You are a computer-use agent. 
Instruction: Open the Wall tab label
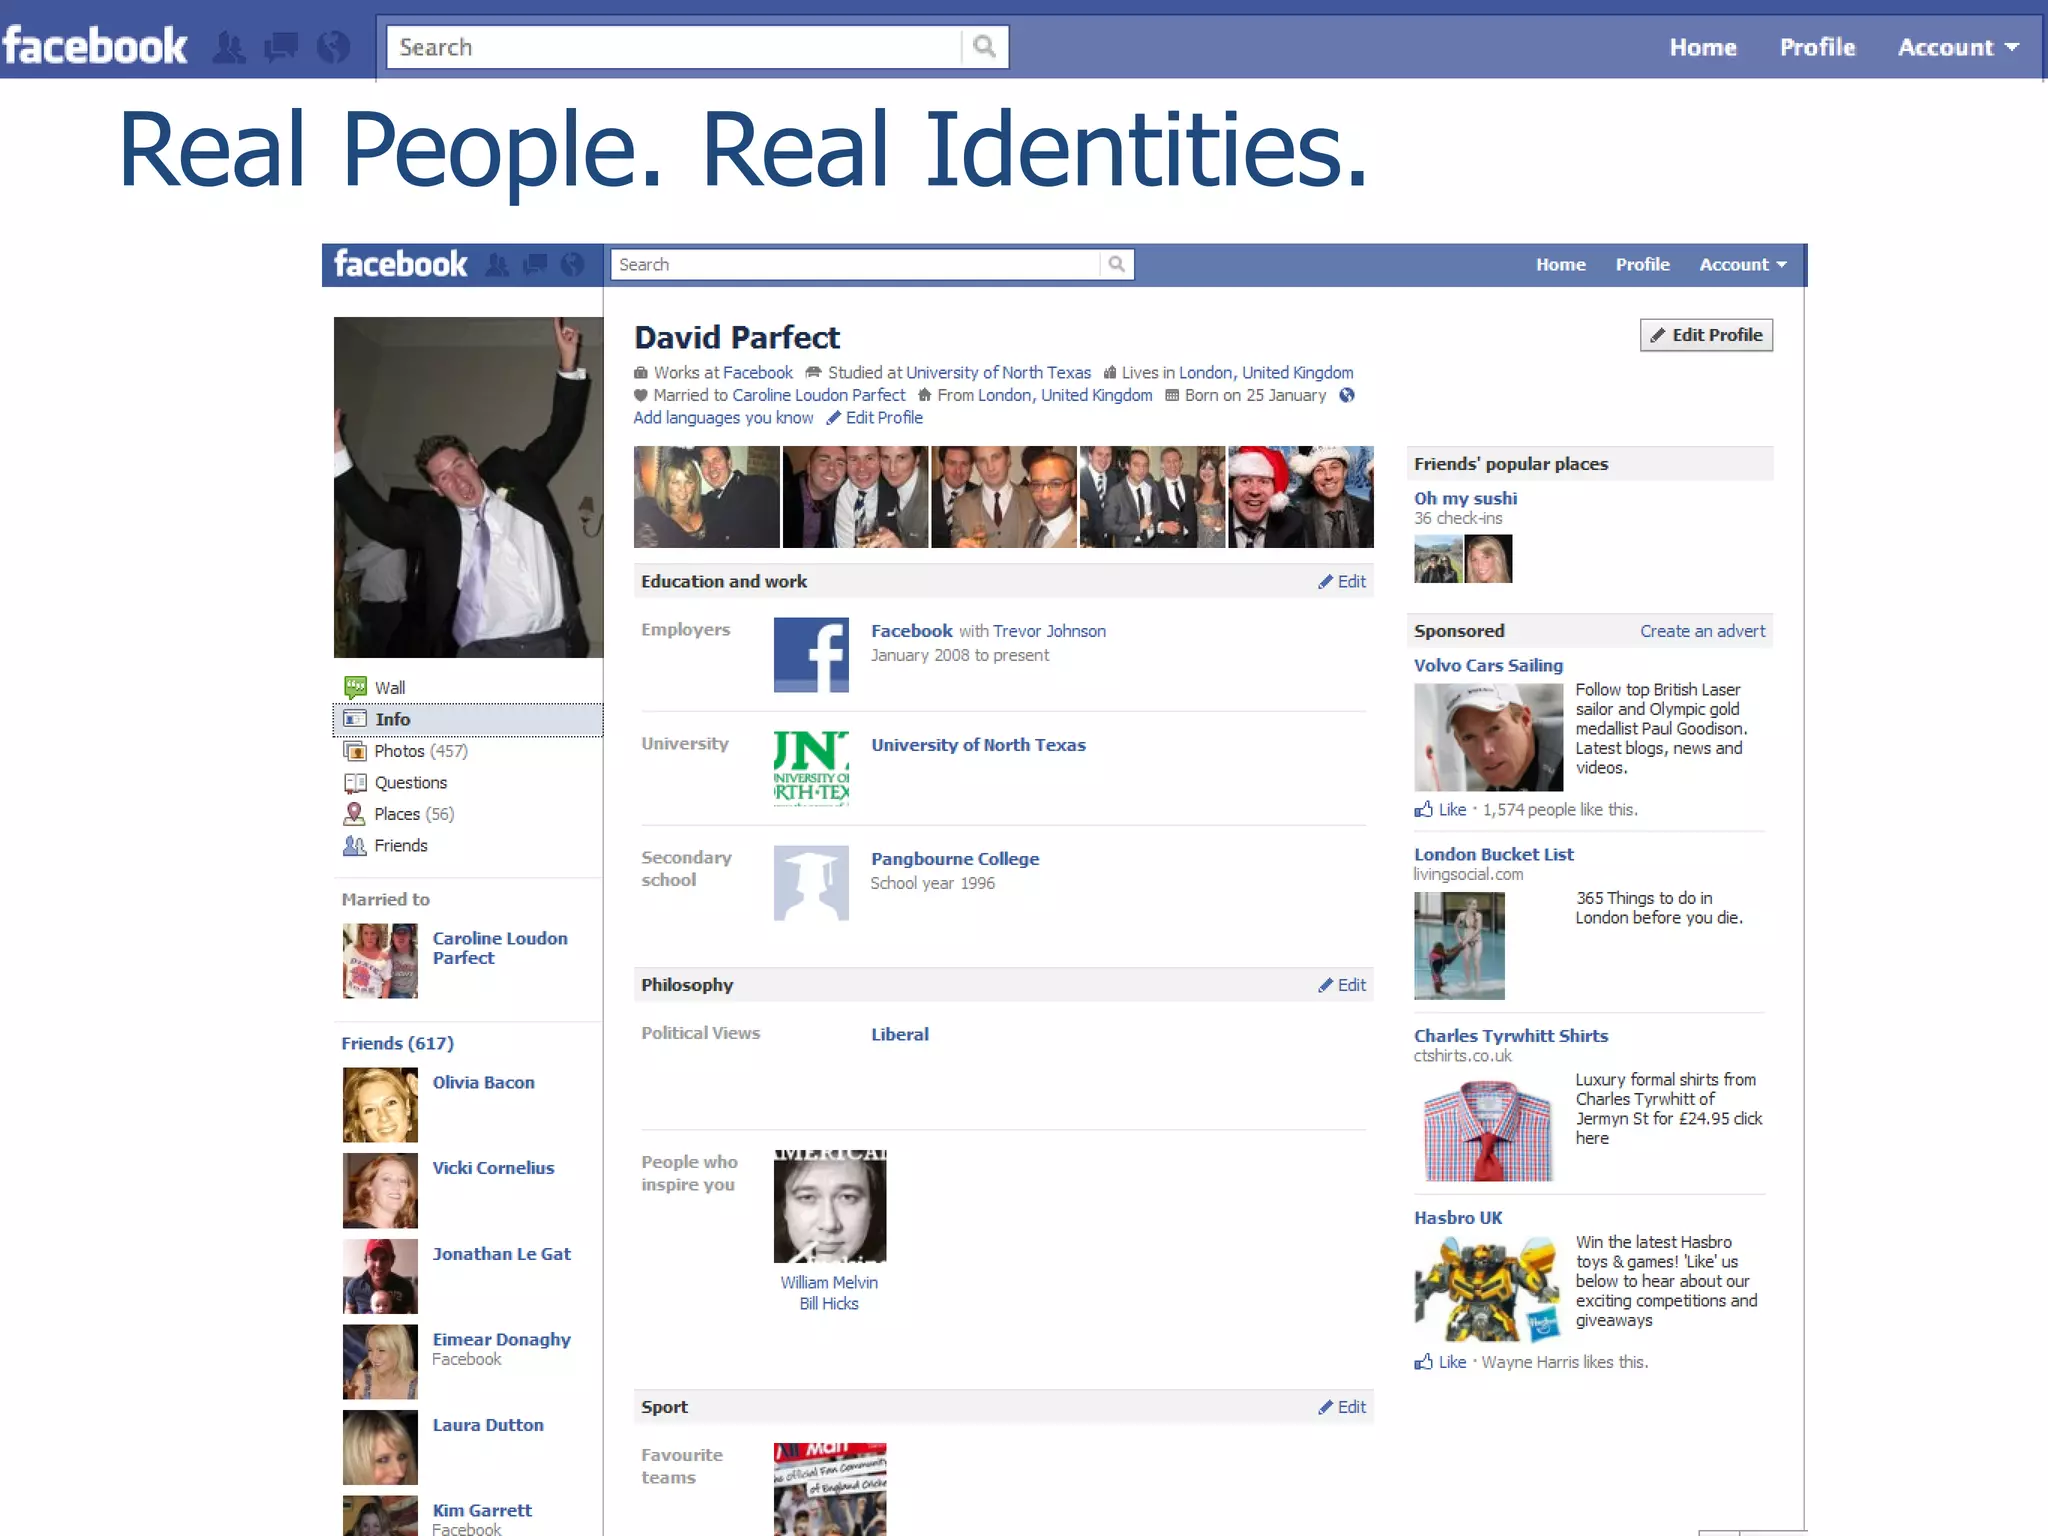pyautogui.click(x=390, y=688)
